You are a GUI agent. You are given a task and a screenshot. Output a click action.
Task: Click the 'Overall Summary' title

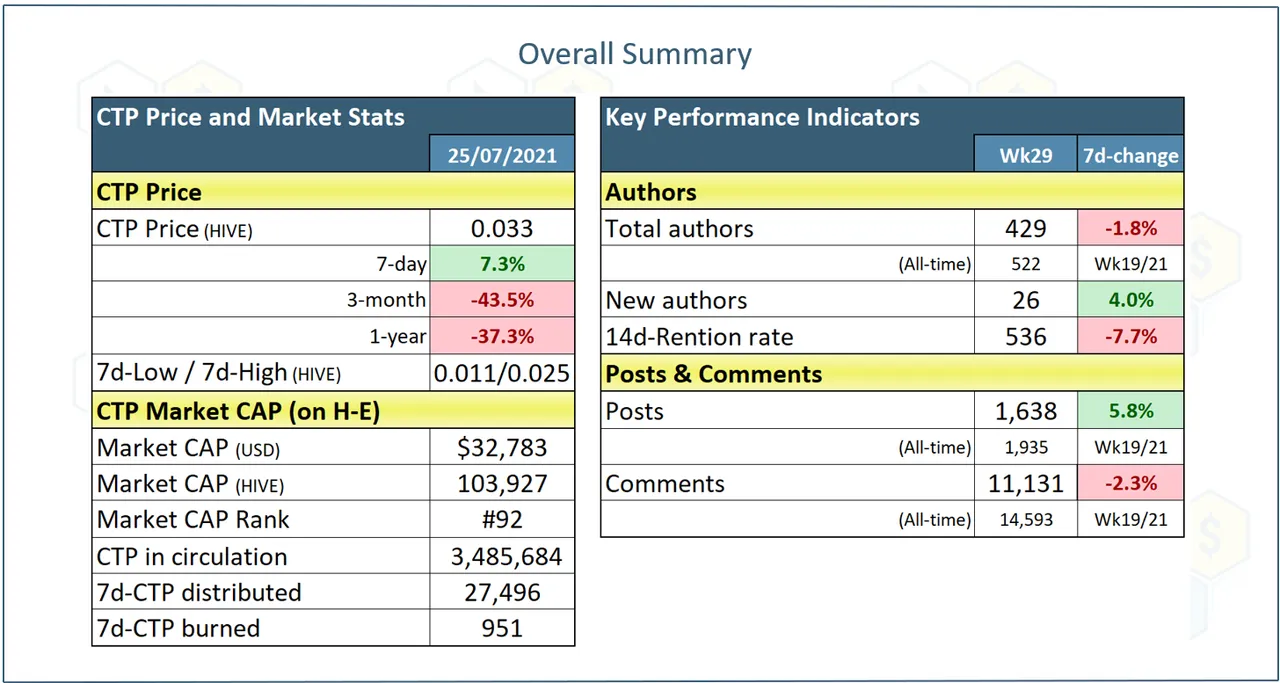635,53
